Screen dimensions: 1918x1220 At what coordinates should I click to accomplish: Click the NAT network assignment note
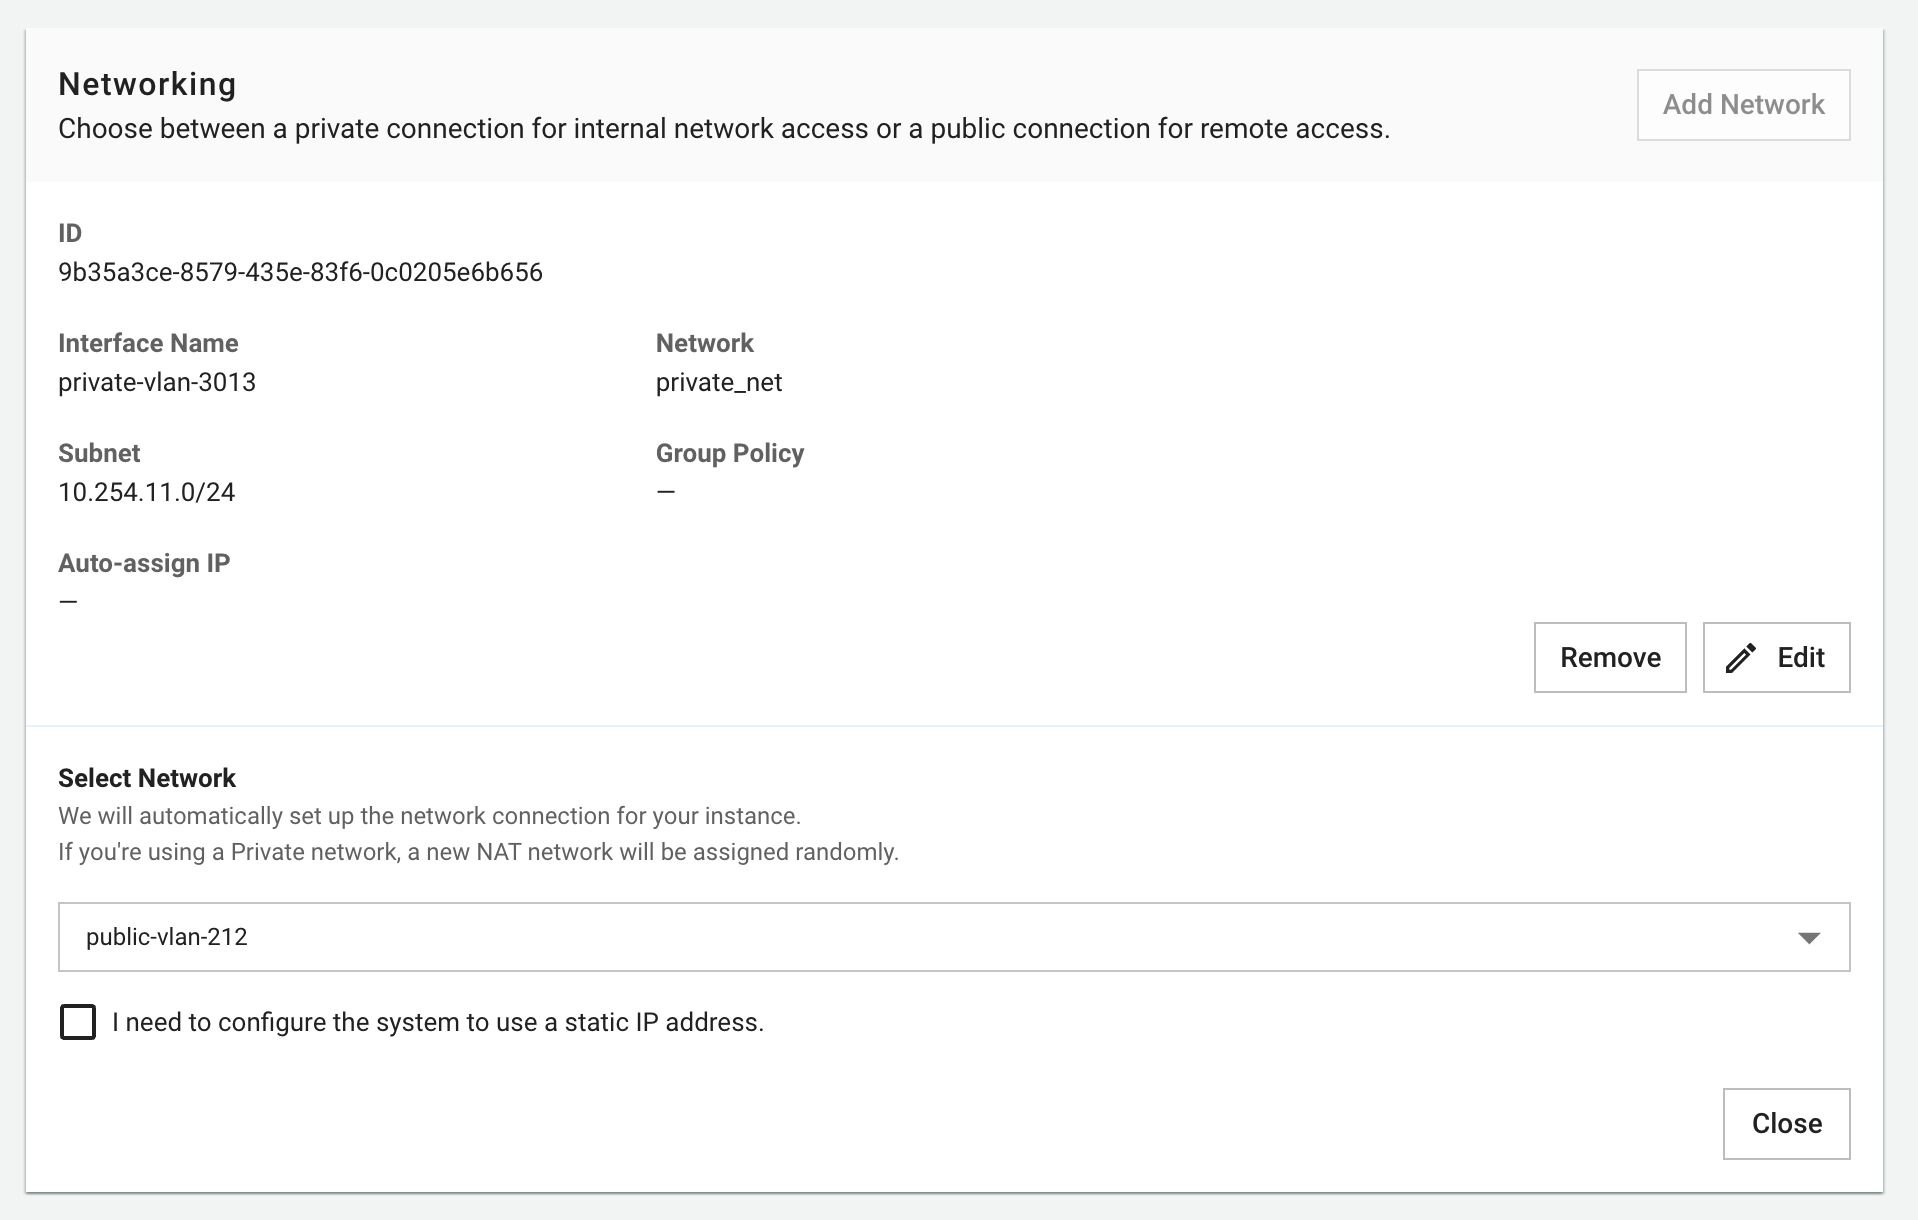(x=478, y=852)
